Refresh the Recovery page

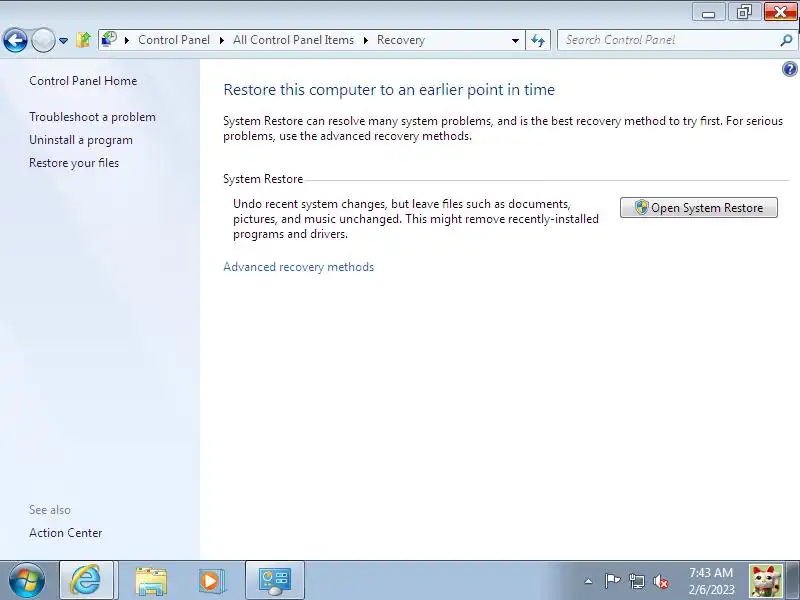click(x=538, y=40)
